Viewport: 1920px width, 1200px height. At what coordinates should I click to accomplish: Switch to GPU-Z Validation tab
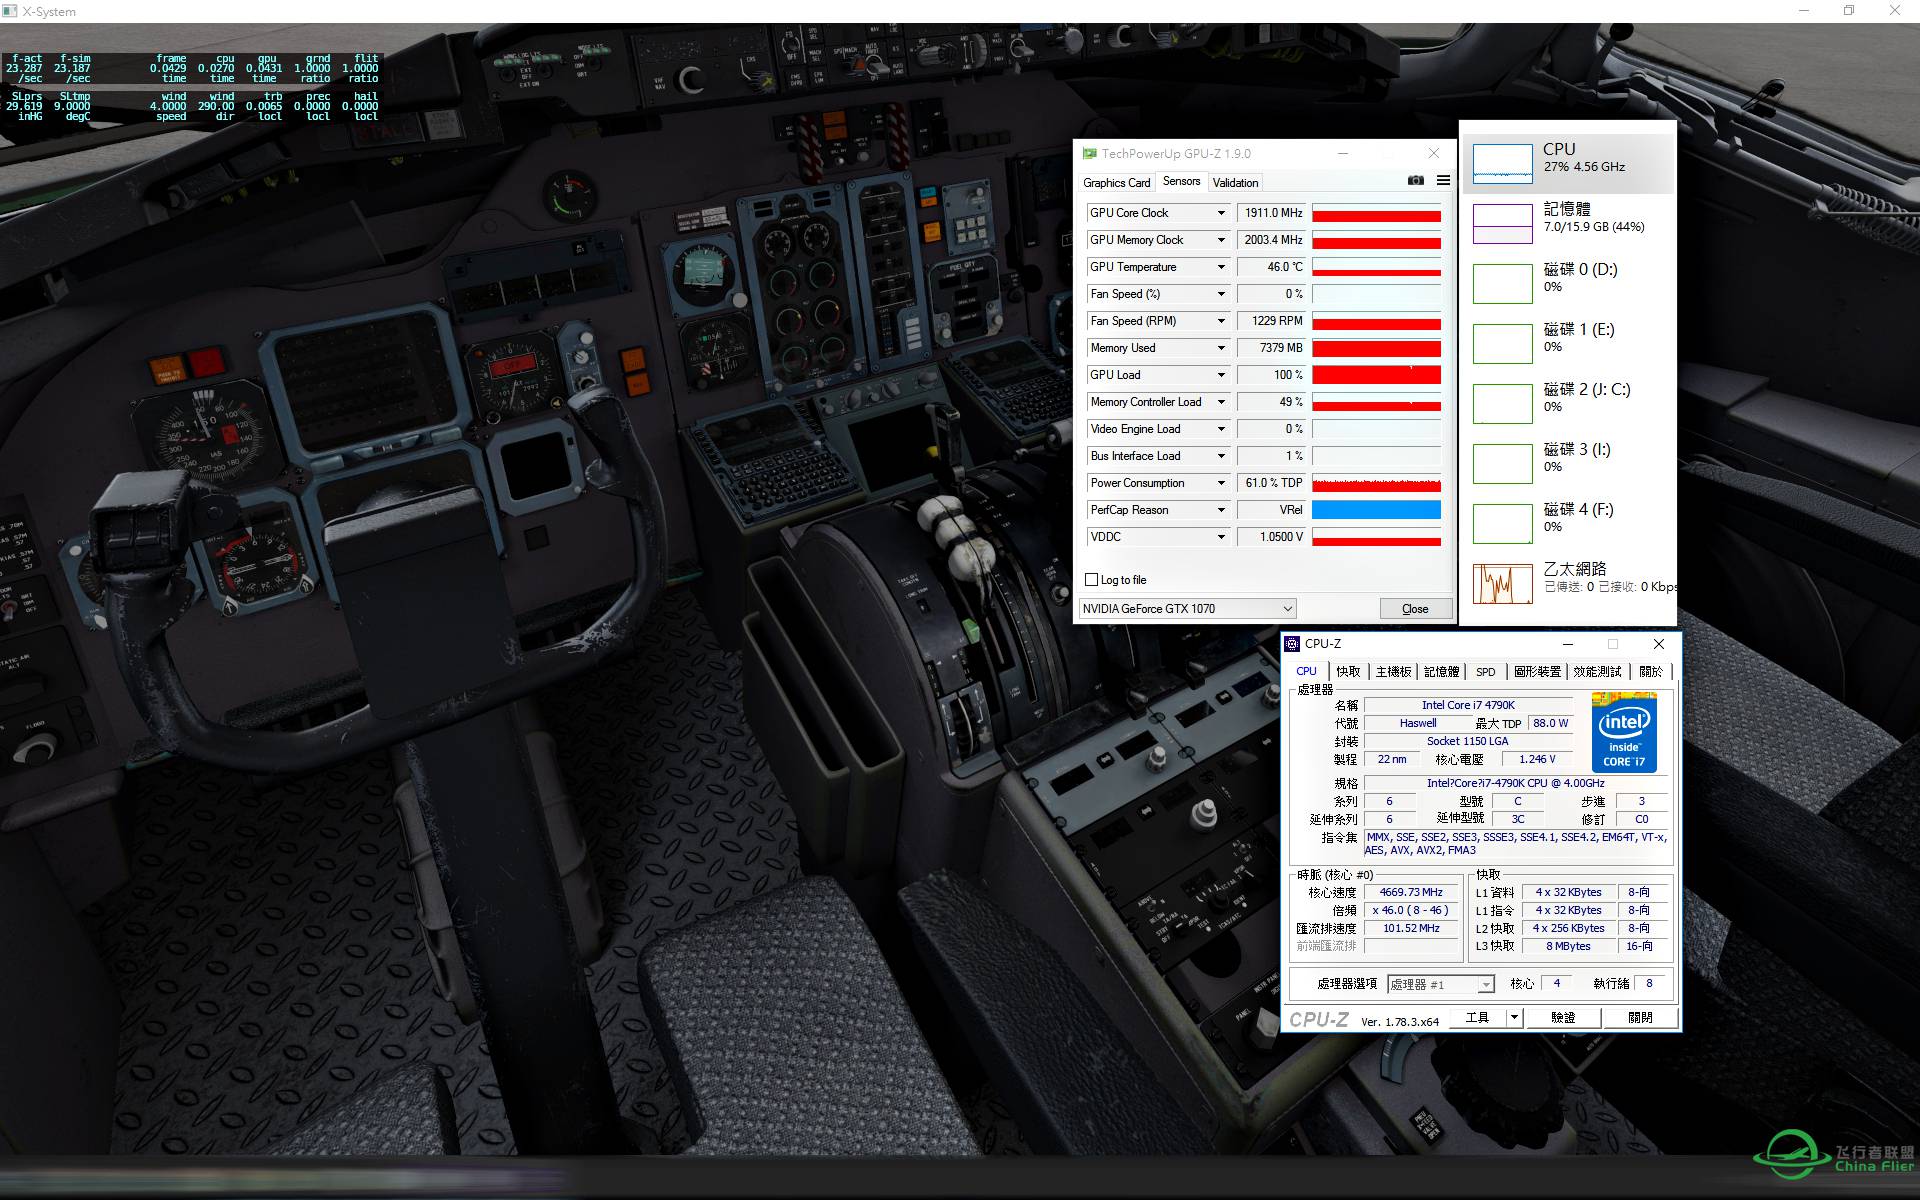tap(1235, 183)
